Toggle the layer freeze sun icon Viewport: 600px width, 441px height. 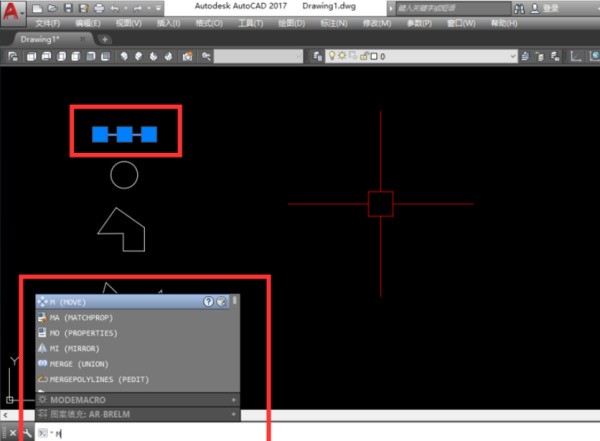(x=344, y=57)
